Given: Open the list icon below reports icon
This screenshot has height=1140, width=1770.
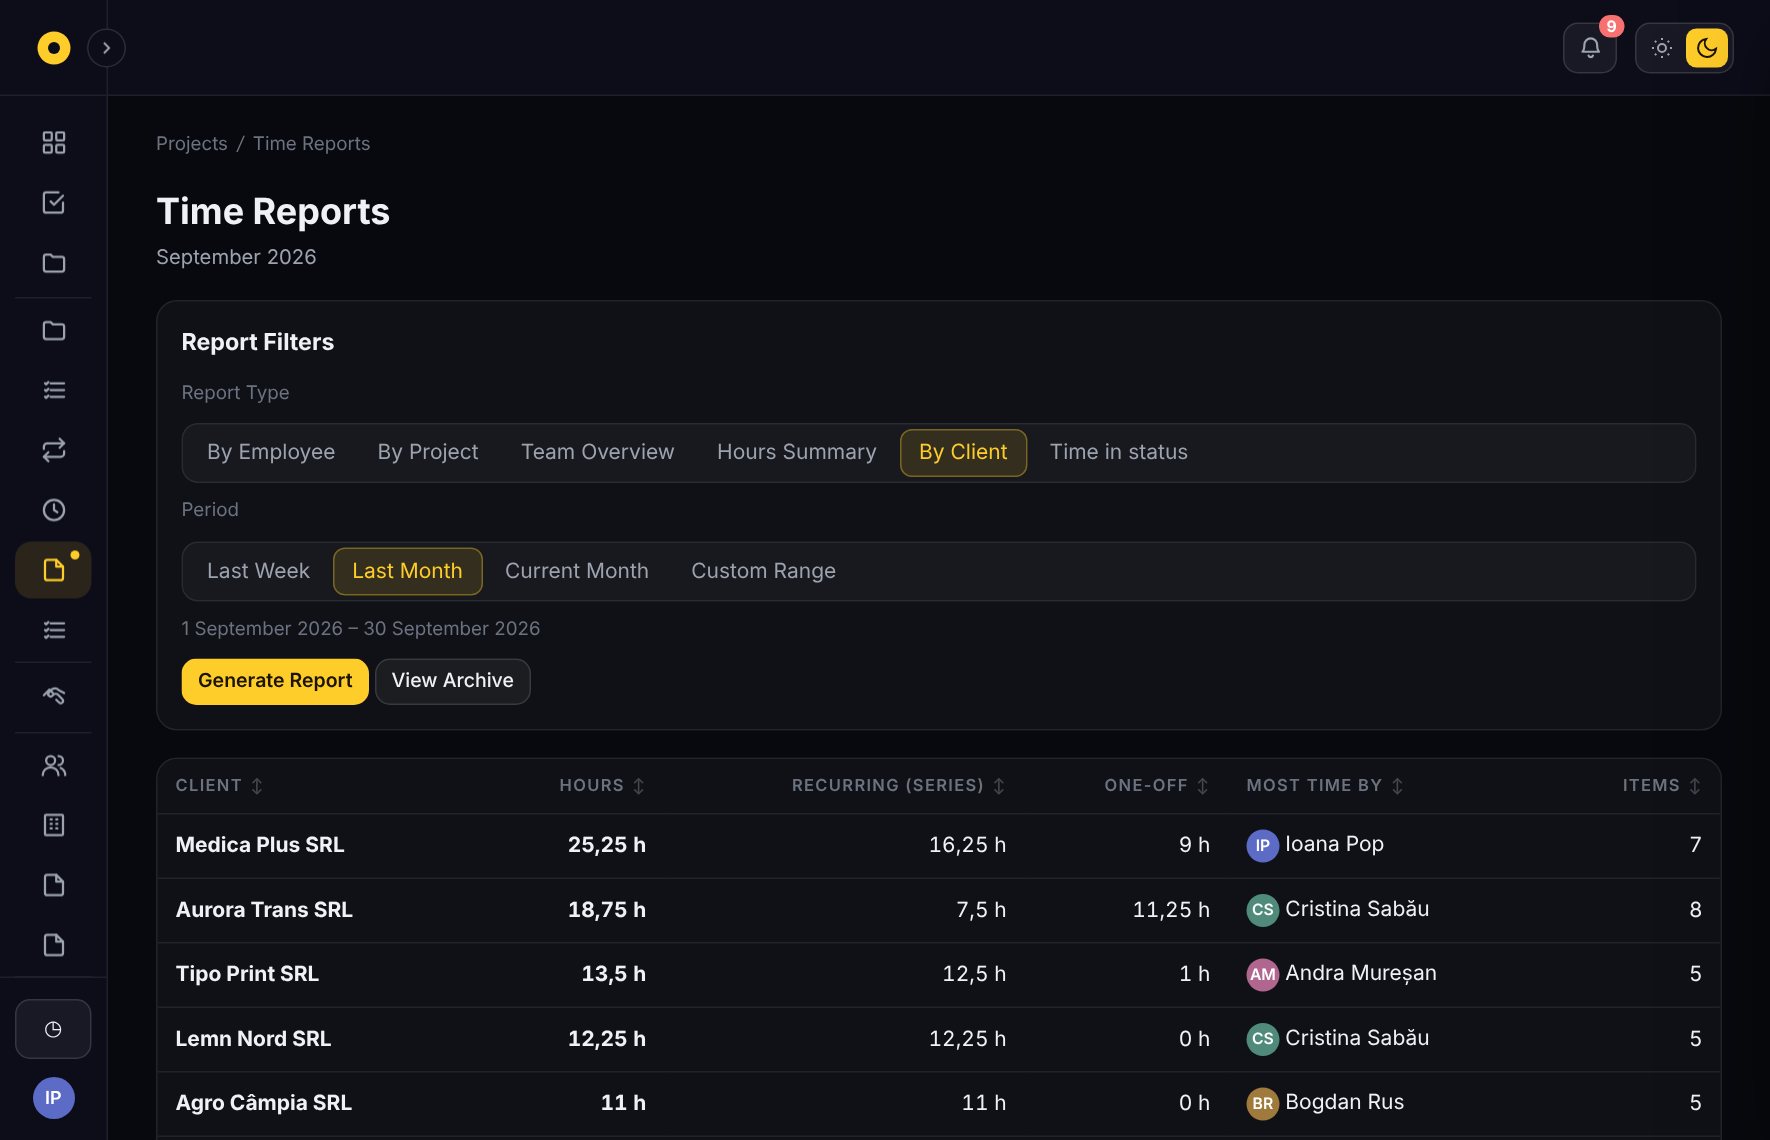Looking at the screenshot, I should [x=54, y=630].
